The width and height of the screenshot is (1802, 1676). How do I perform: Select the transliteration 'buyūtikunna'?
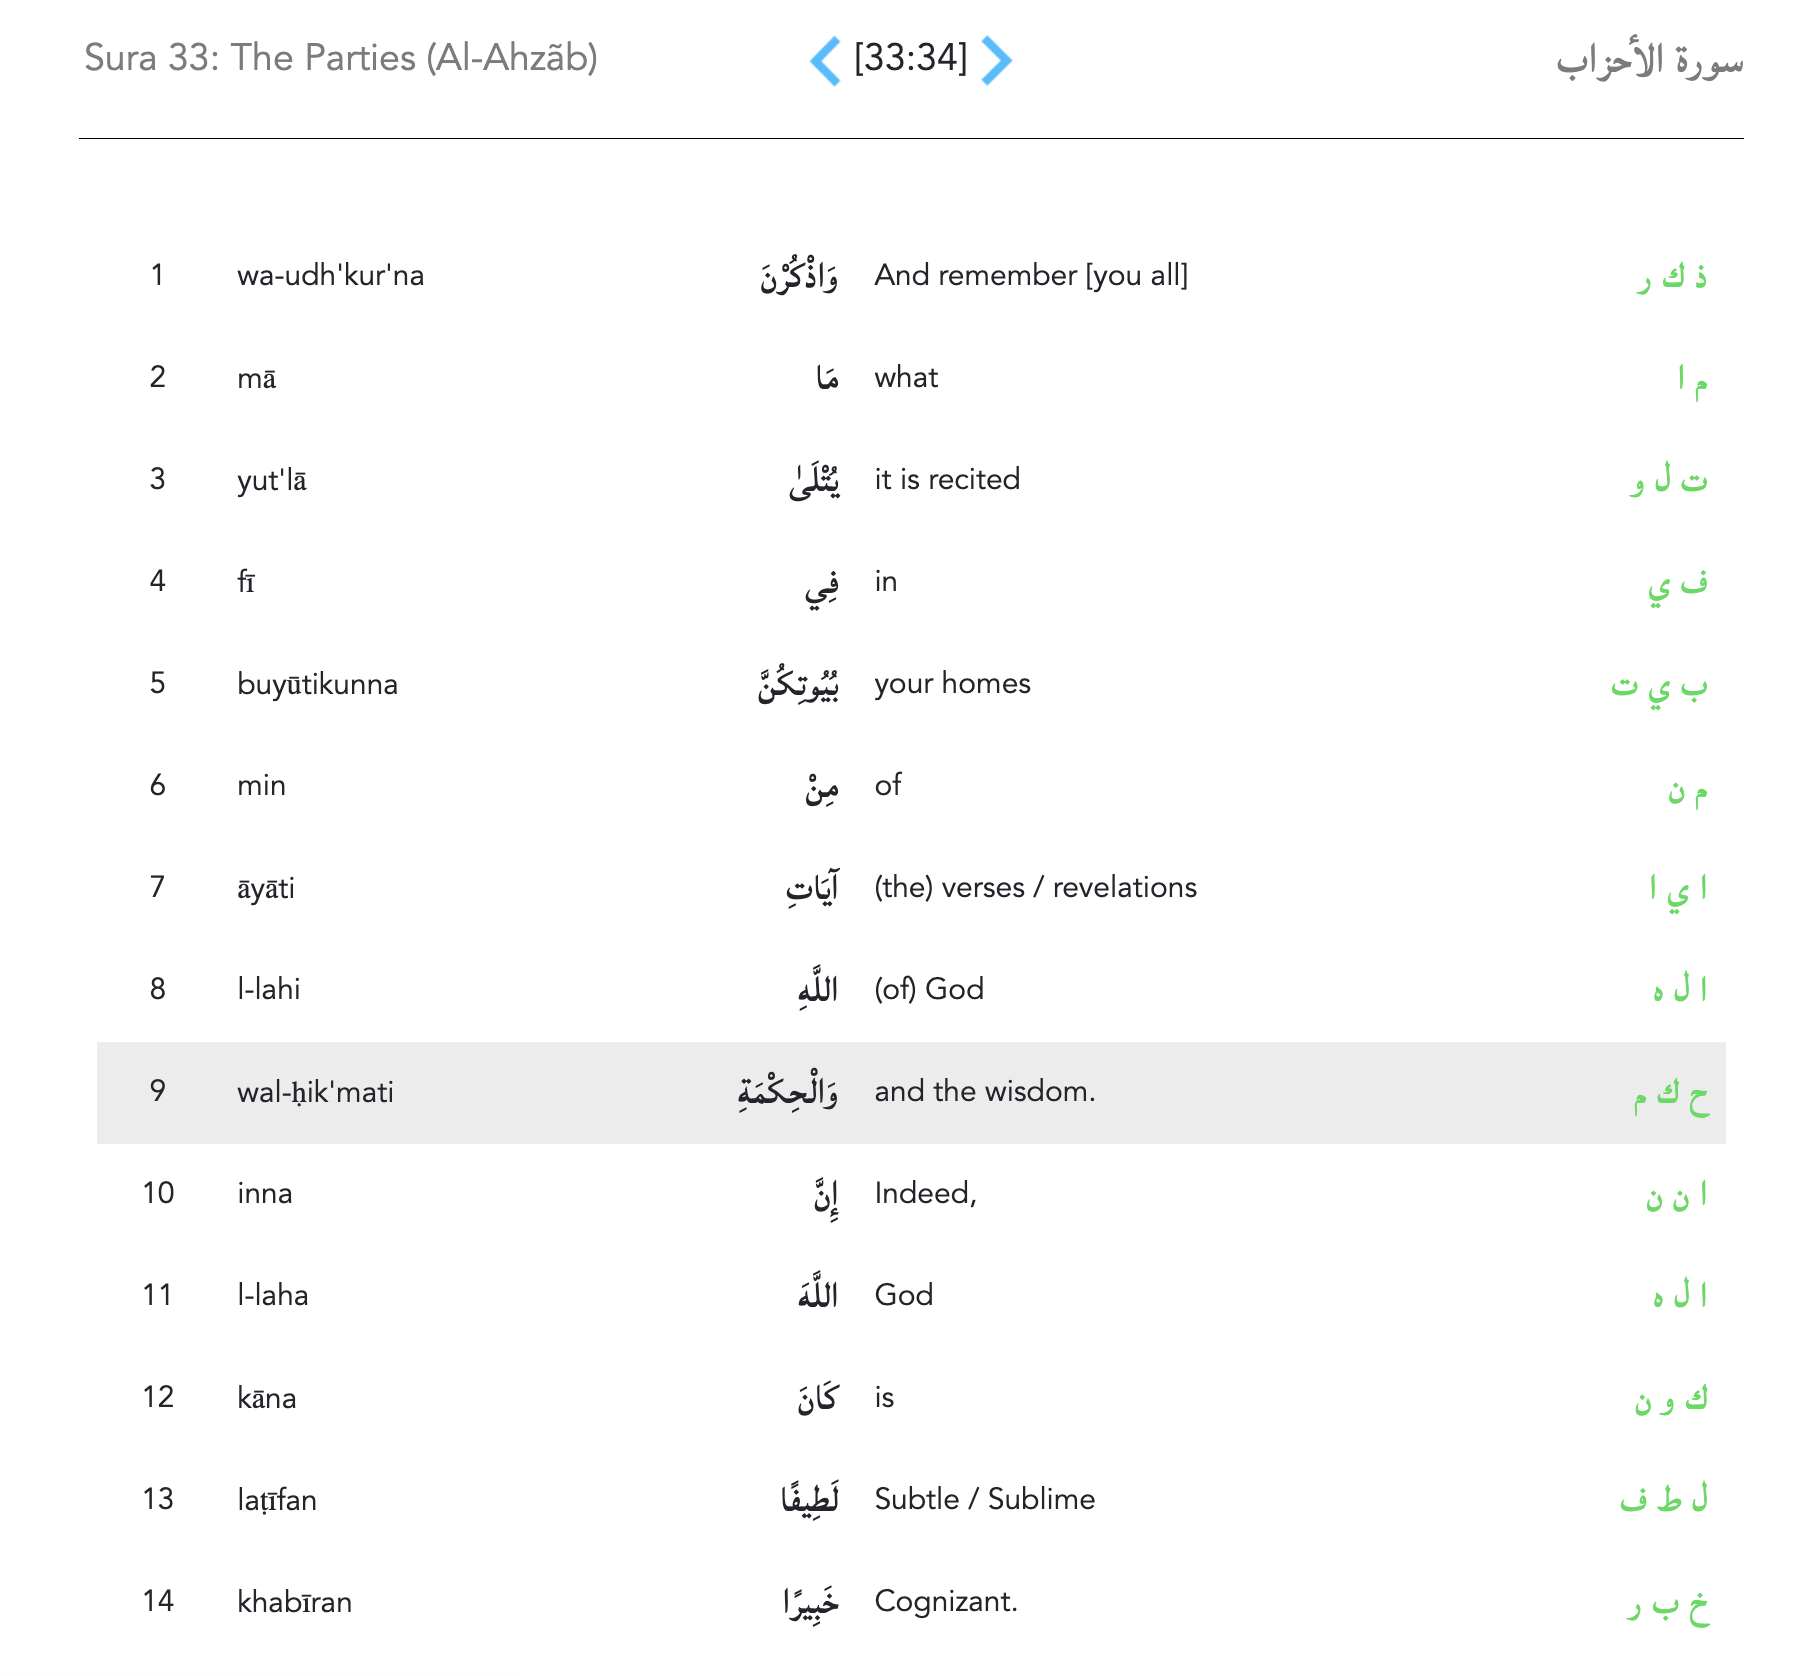[x=317, y=685]
